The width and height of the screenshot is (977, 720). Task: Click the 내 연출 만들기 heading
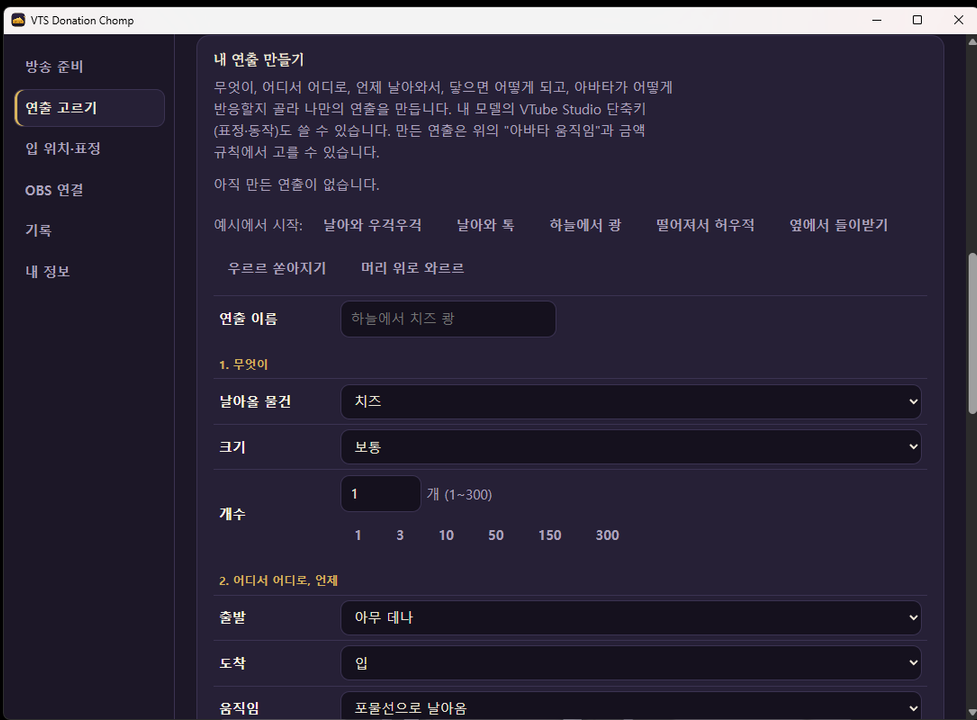[x=259, y=60]
